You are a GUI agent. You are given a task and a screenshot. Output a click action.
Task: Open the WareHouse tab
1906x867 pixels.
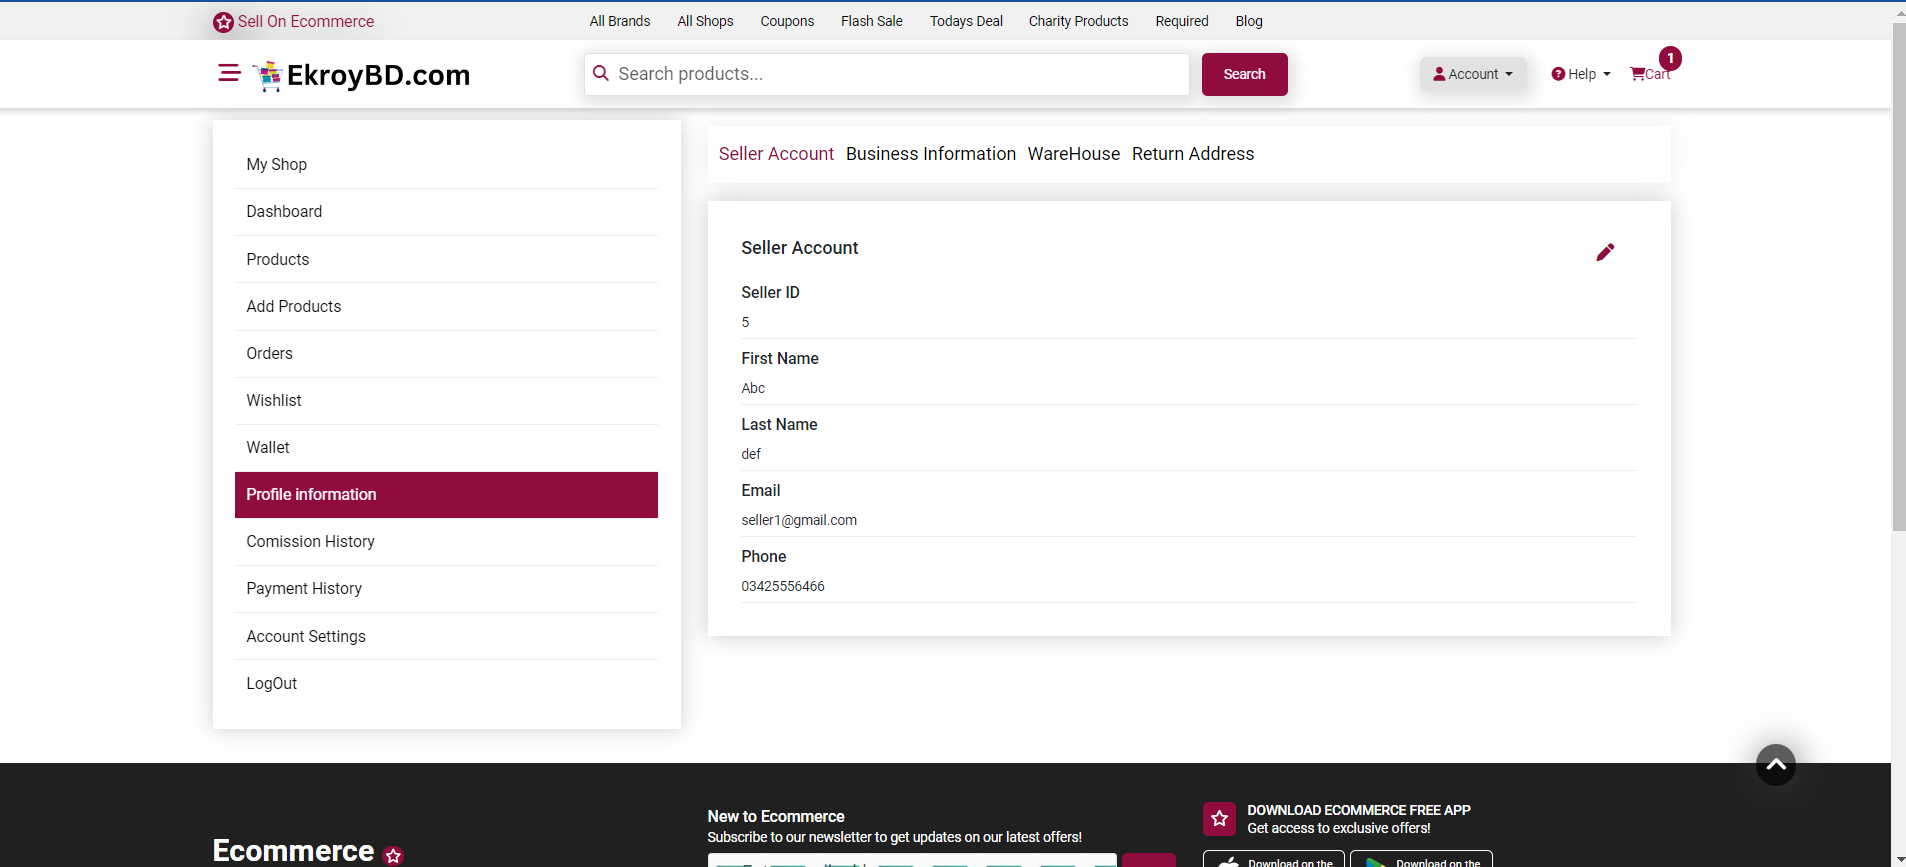[1073, 154]
